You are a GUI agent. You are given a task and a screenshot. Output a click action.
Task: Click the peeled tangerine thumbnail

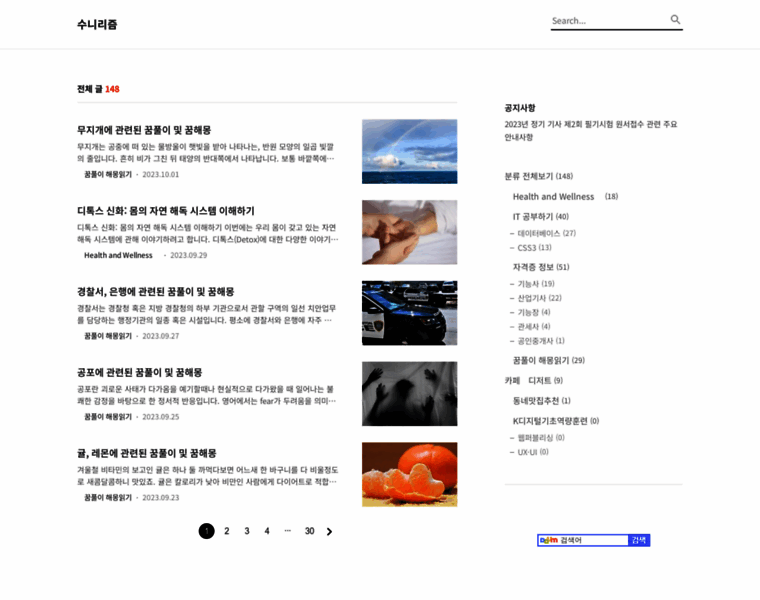click(410, 474)
